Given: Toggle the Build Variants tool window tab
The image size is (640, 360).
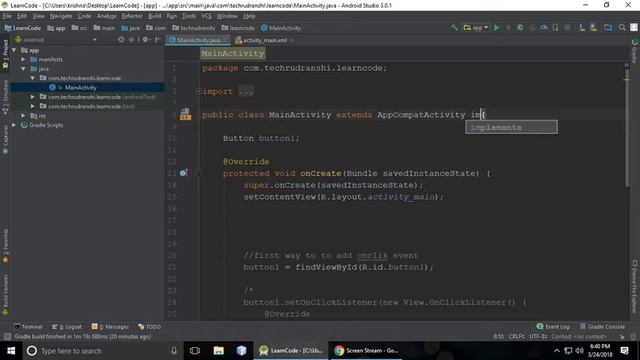Looking at the screenshot, I should (x=5, y=295).
